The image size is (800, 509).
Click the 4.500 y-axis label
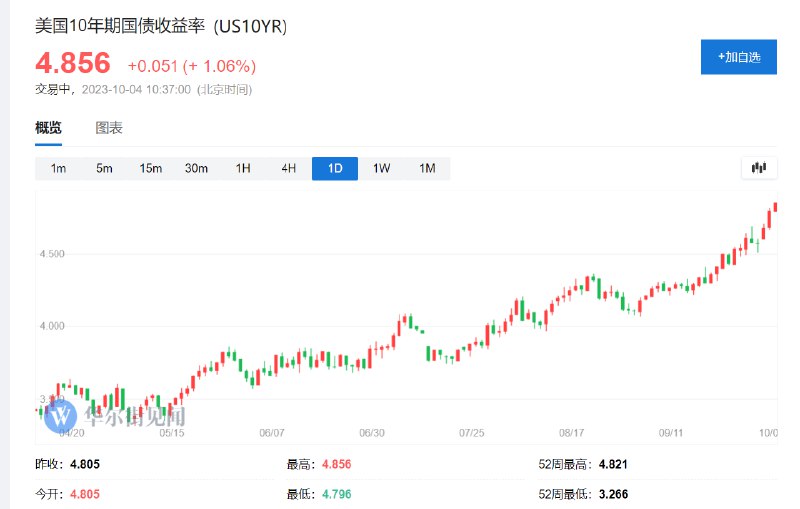[x=52, y=254]
